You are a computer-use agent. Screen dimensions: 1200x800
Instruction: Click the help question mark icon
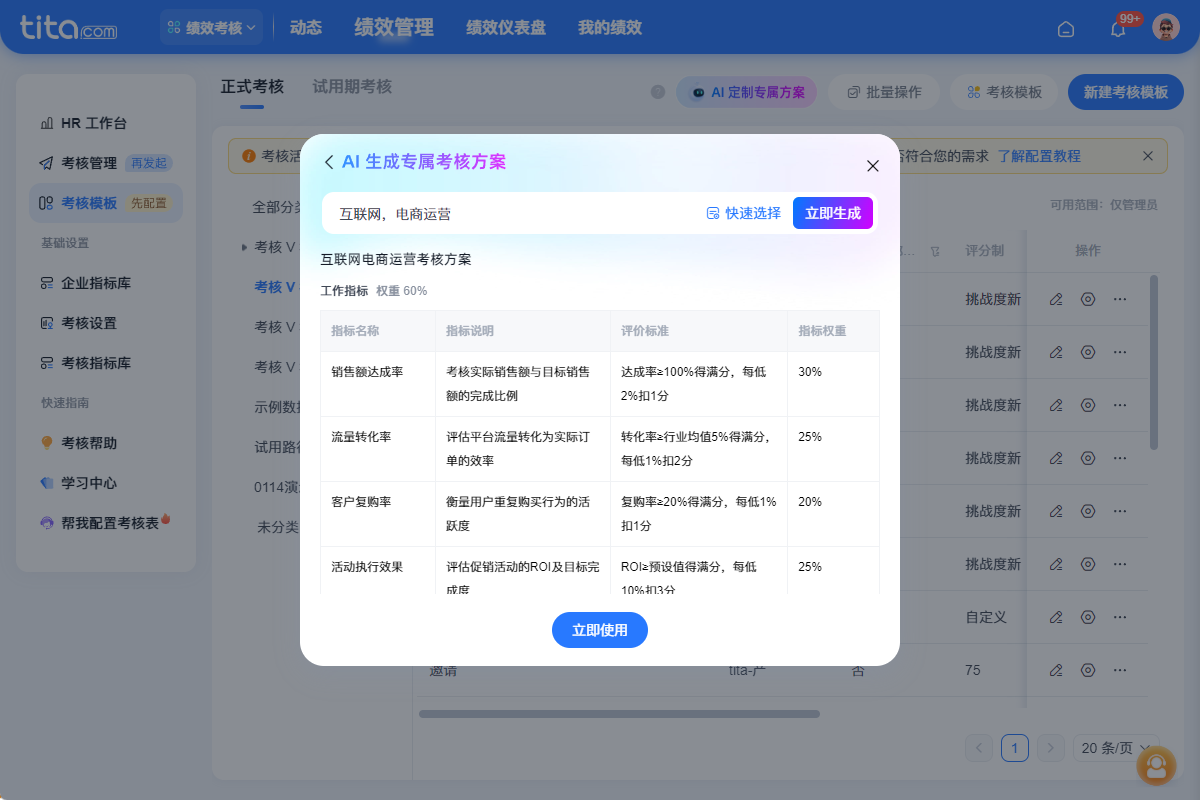click(658, 92)
